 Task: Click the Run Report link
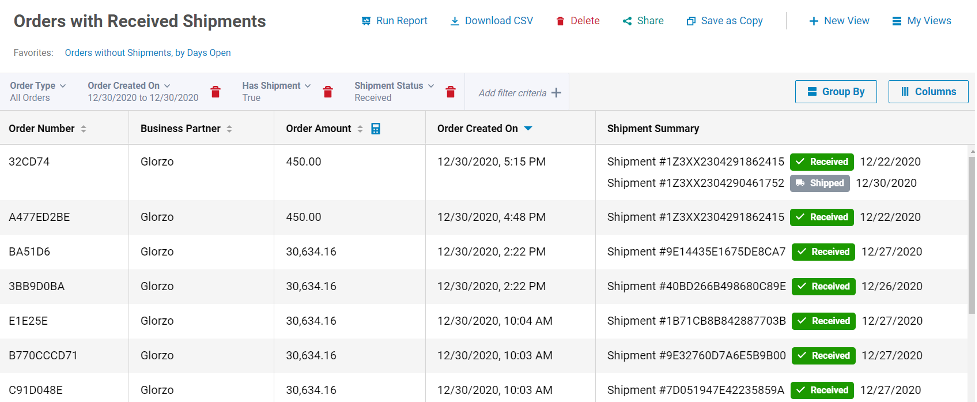[402, 21]
